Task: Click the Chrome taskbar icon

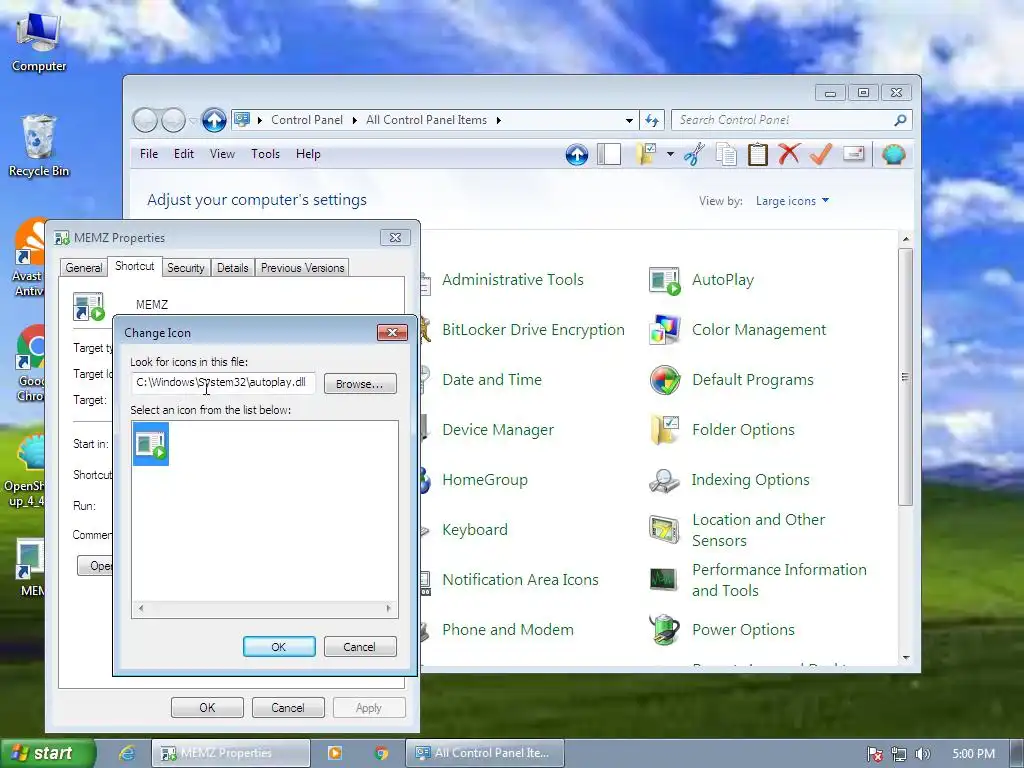Action: [x=381, y=753]
